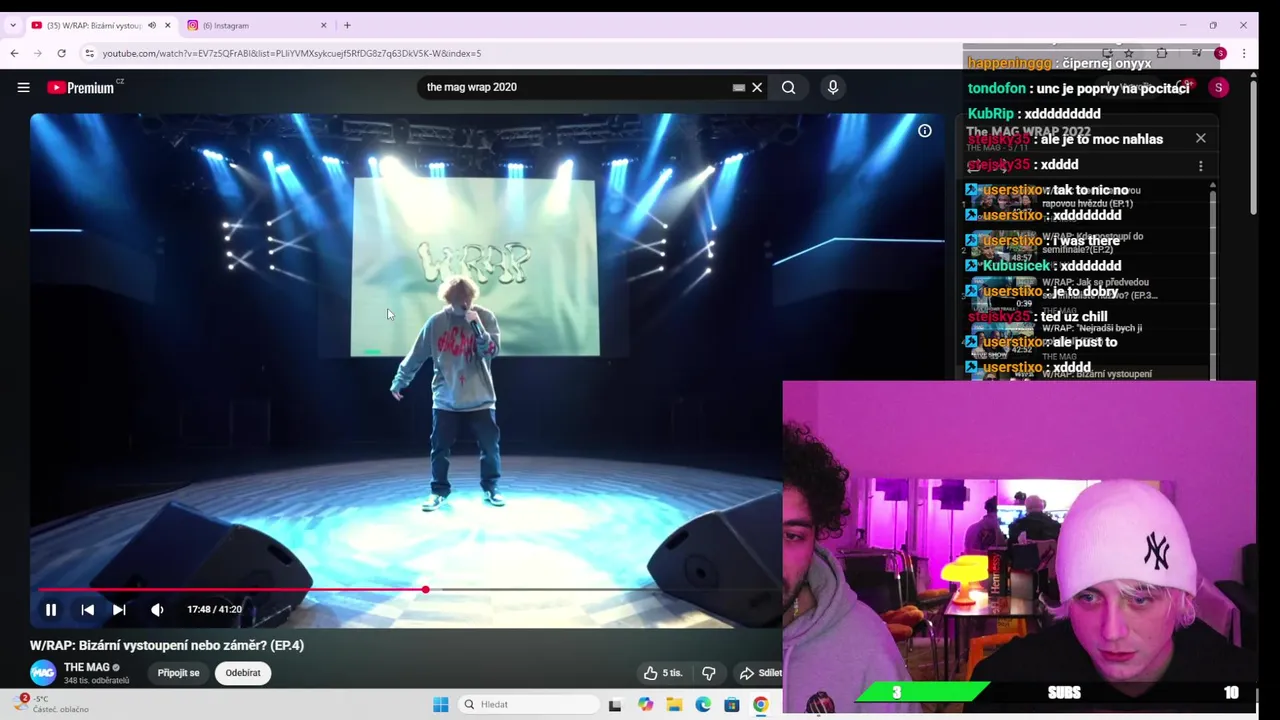Go forward in browser history

[x=38, y=53]
